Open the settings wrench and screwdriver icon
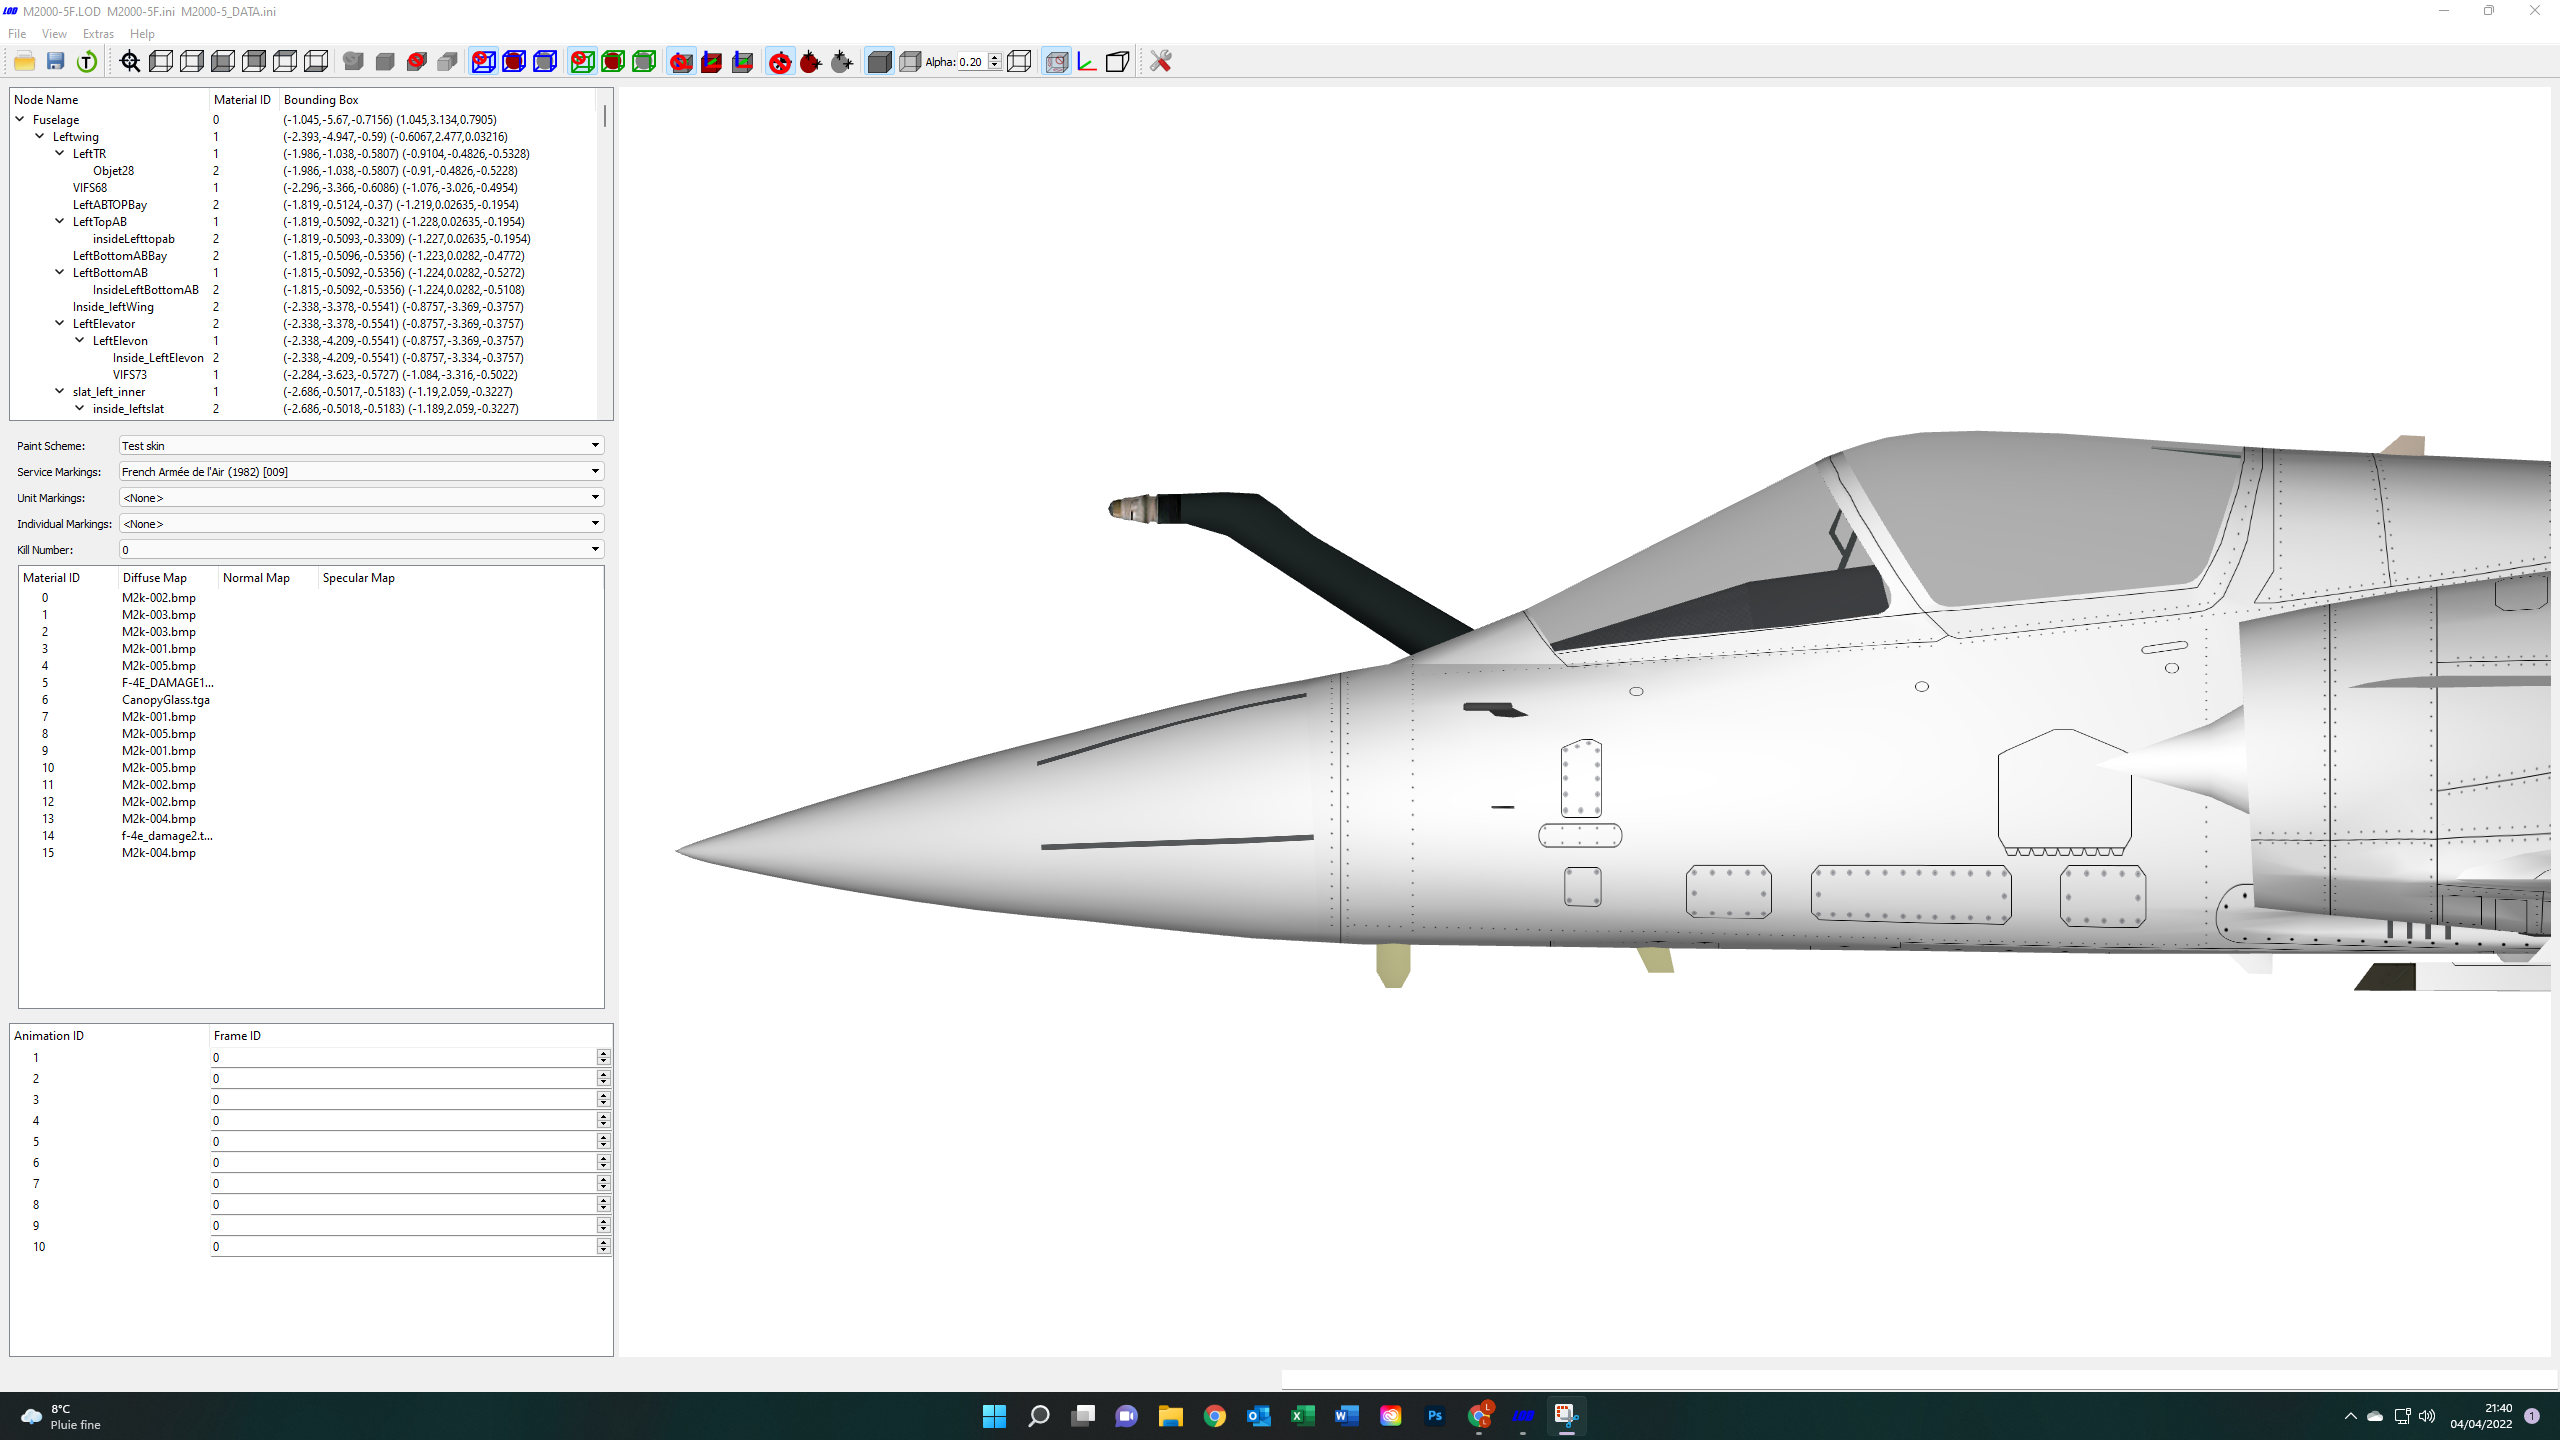 tap(1160, 62)
